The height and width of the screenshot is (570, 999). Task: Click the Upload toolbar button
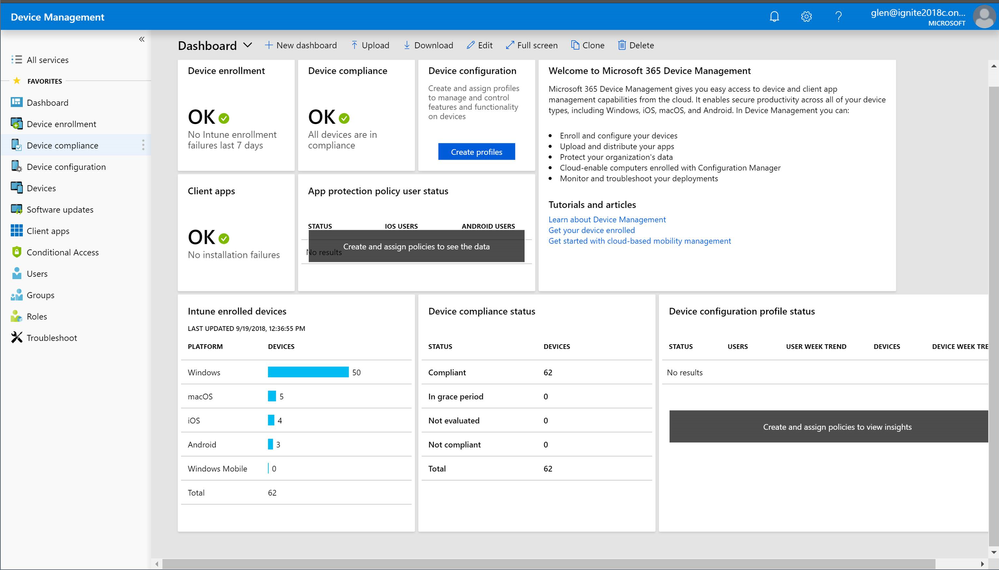370,45
